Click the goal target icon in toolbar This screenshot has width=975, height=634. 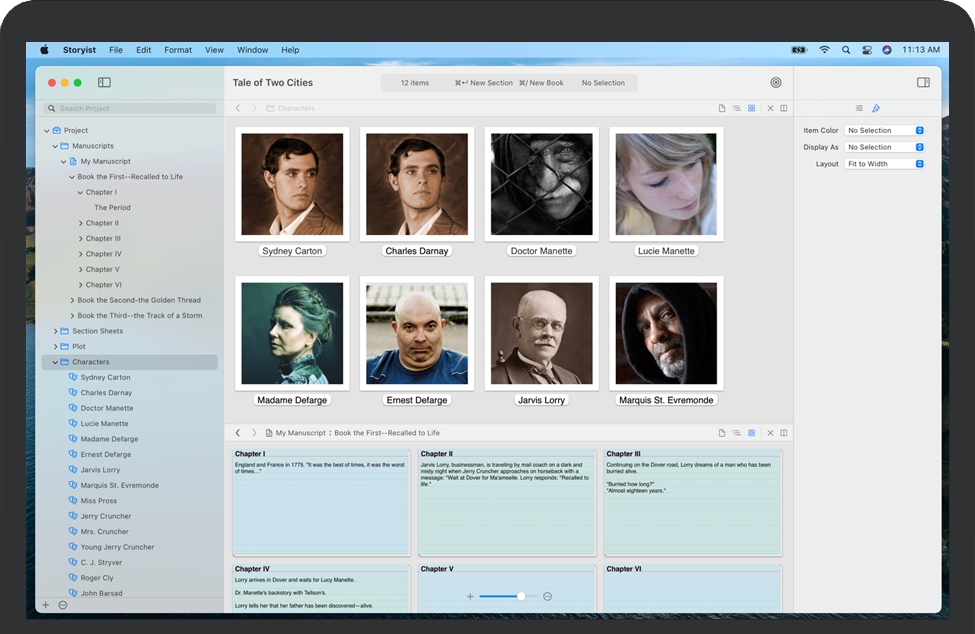776,83
